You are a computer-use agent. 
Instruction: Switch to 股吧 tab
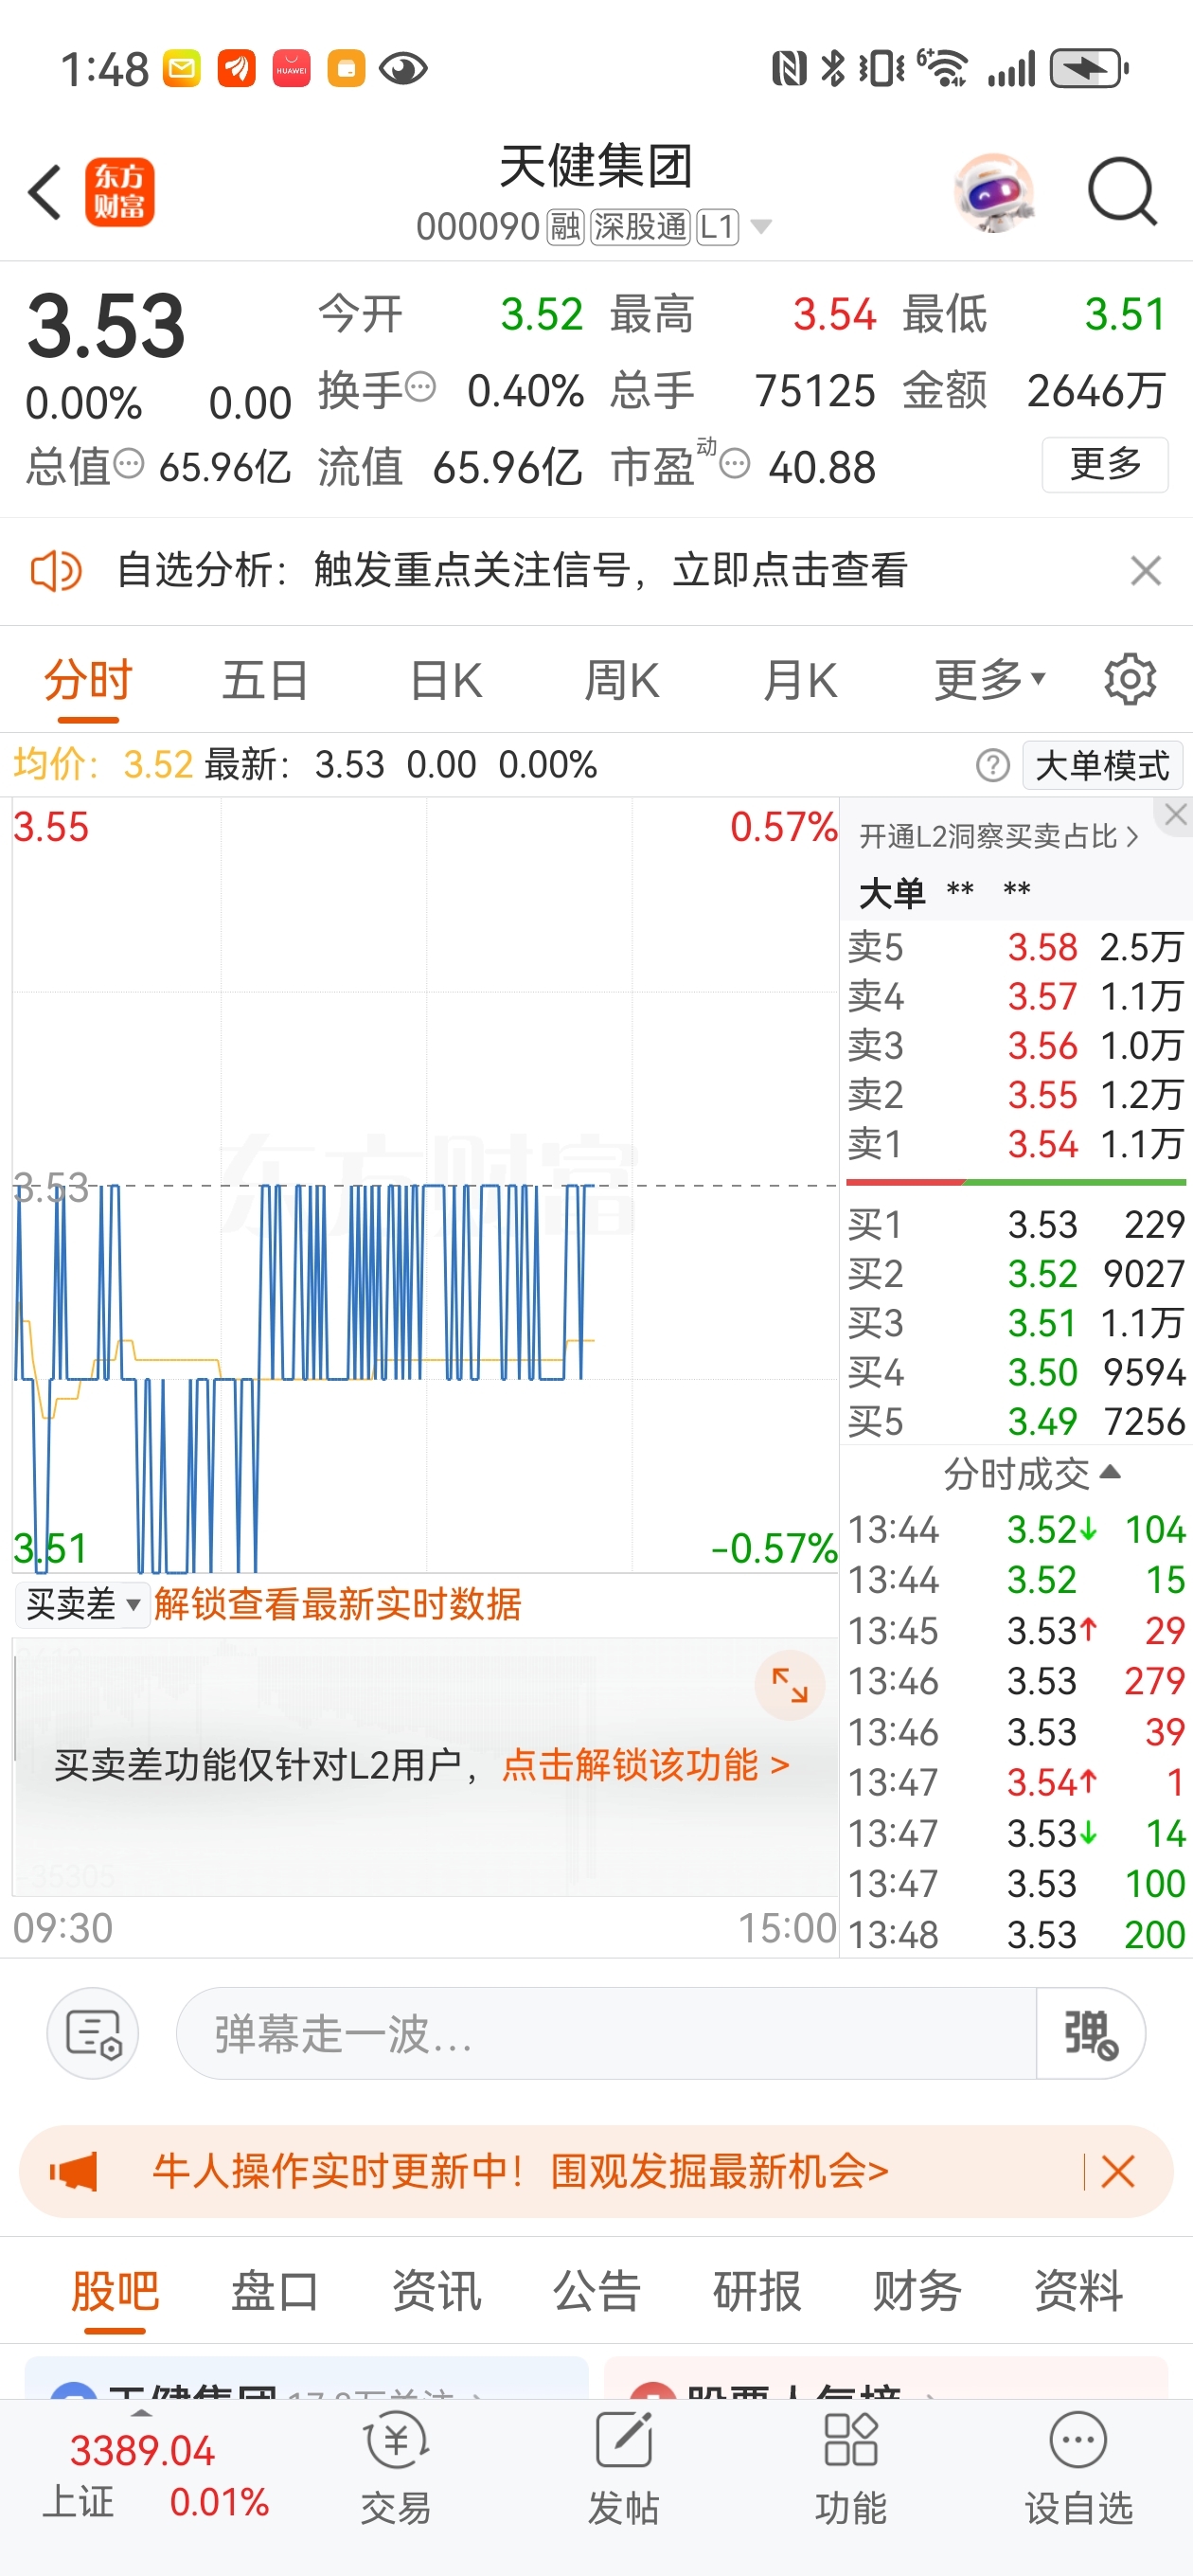(115, 2292)
